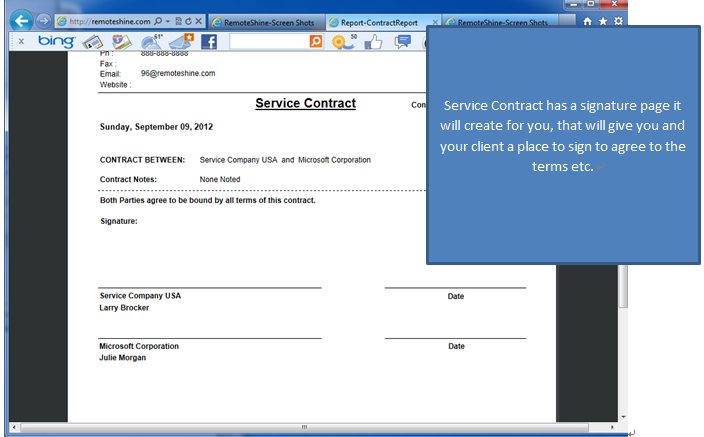The height and width of the screenshot is (437, 704).
Task: Click the search magnifier in address bar
Action: pos(158,21)
